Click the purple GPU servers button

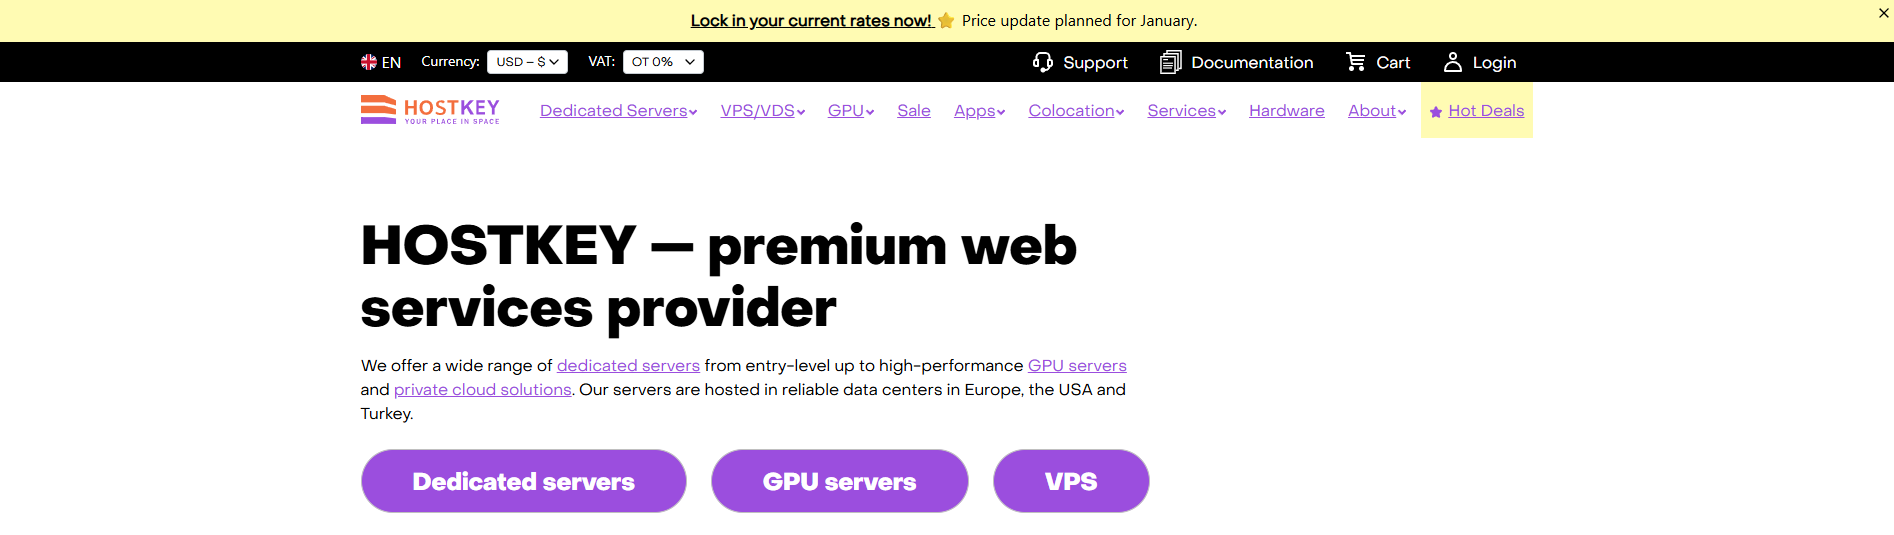839,481
